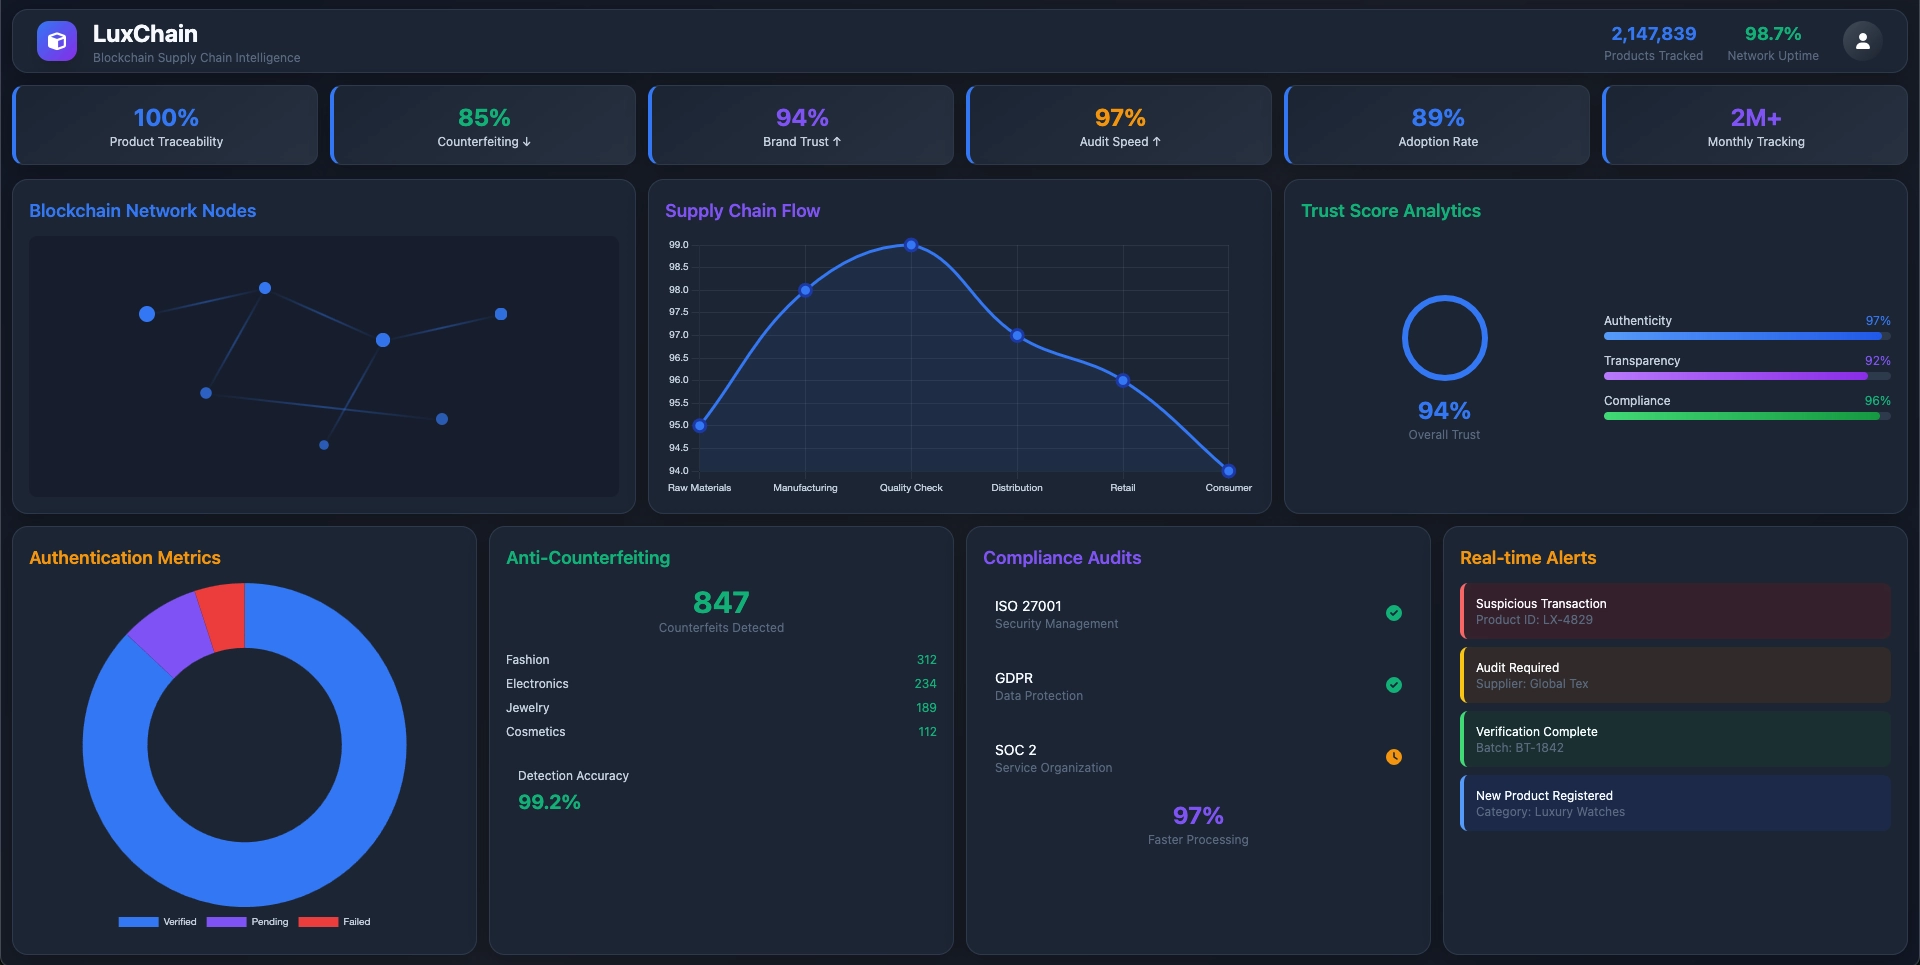Viewport: 1920px width, 965px height.
Task: Click the ISO 27001 green checkmark icon
Action: [x=1393, y=613]
